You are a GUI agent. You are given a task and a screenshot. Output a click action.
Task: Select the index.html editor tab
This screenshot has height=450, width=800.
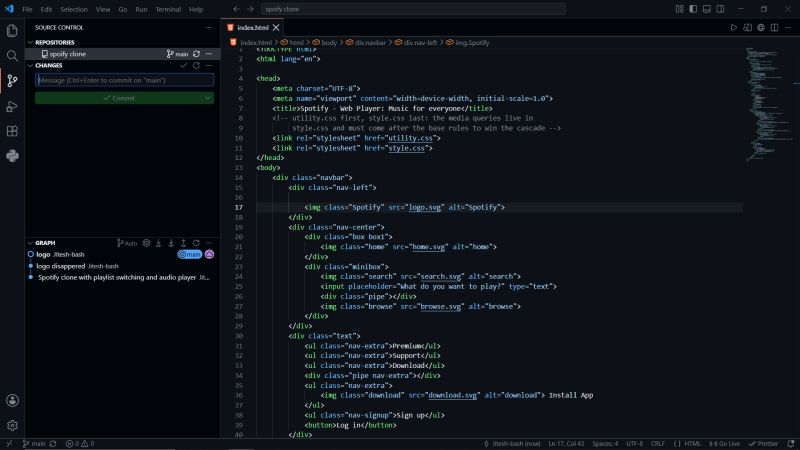coord(253,28)
